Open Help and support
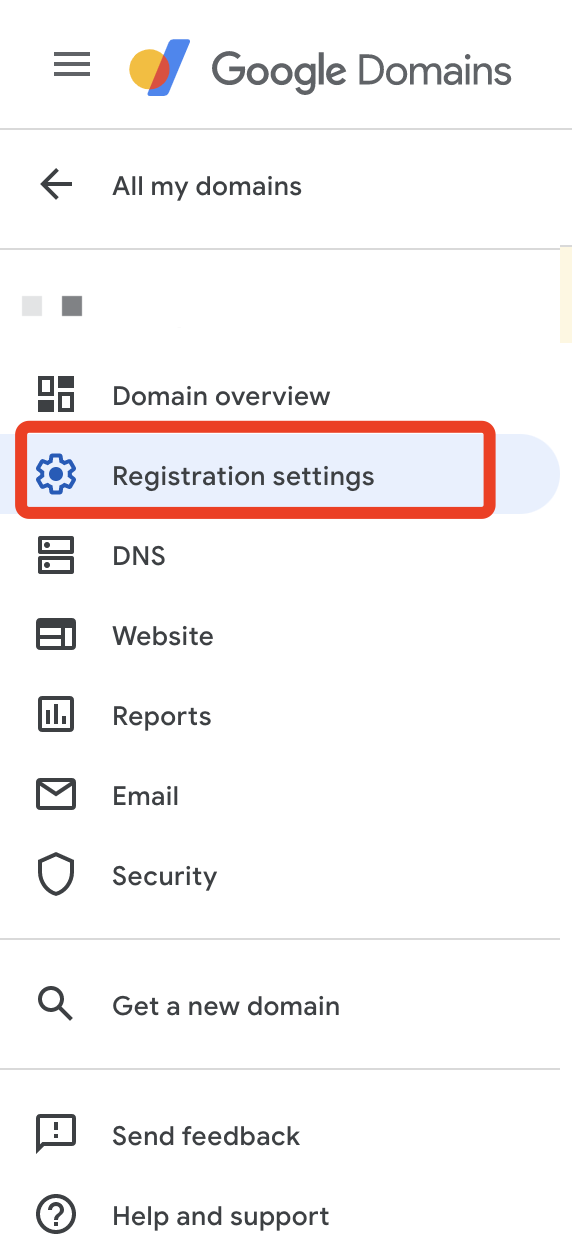This screenshot has height=1248, width=572. (x=221, y=1217)
